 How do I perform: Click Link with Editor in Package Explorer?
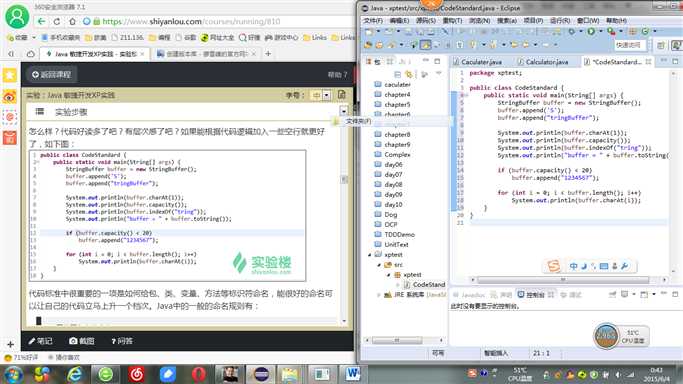[x=409, y=74]
